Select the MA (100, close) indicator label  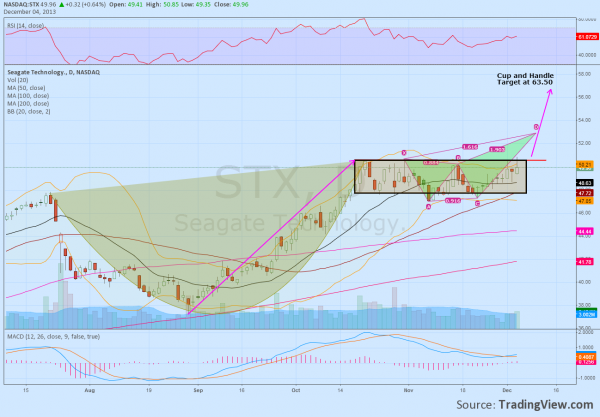[28, 96]
